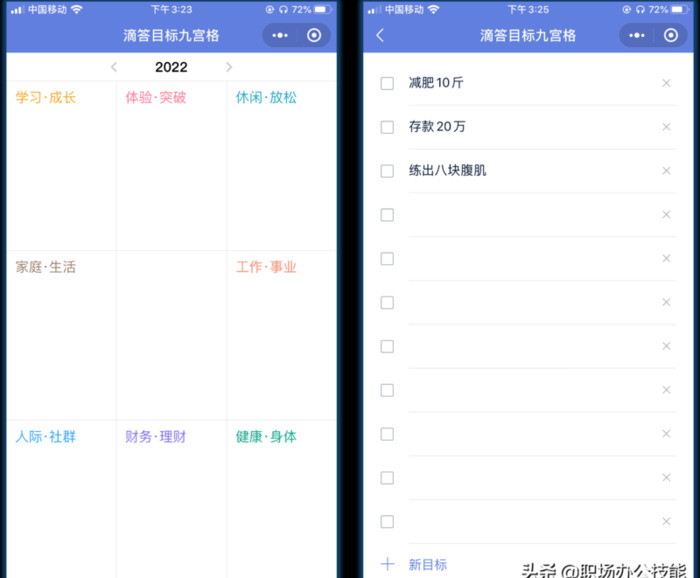
Task: Tap the battery icon in right phone status bar
Action: coord(680,9)
